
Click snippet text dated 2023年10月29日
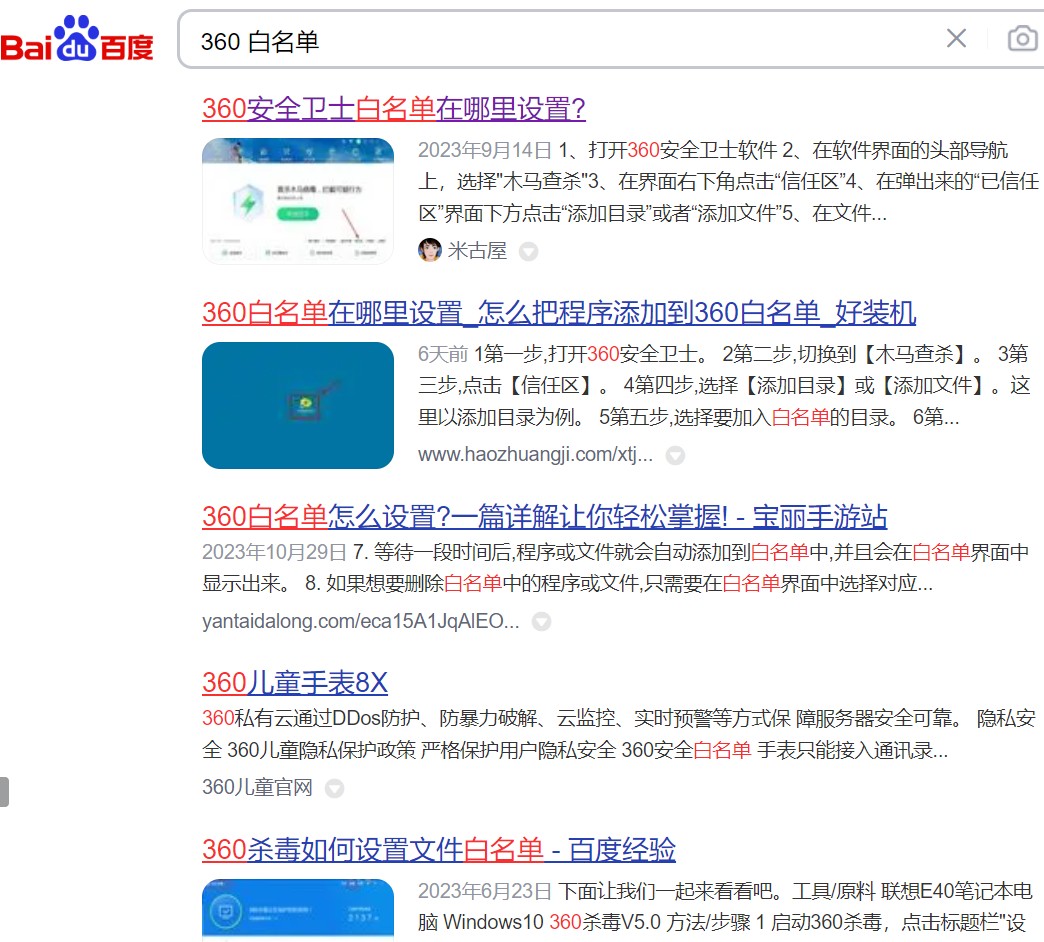(616, 568)
